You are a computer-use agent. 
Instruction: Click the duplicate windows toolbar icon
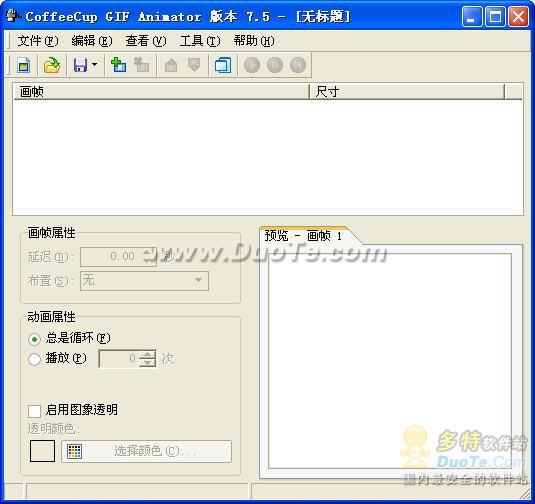click(x=223, y=65)
